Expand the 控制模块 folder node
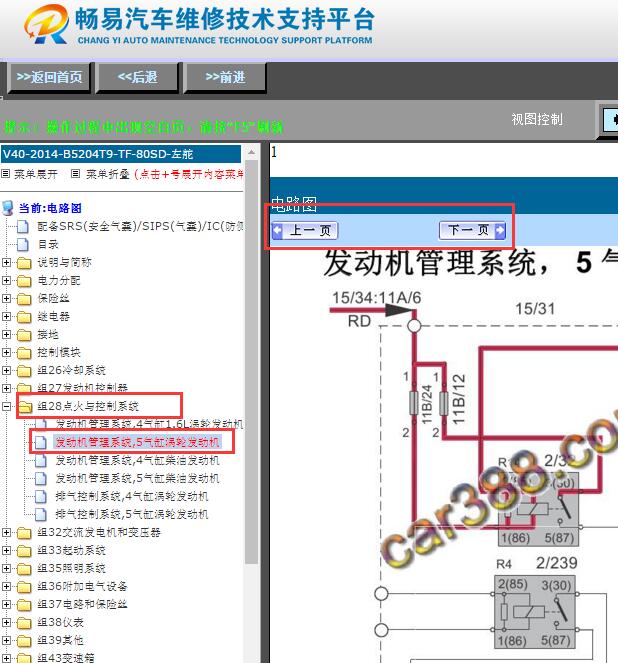This screenshot has width=618, height=663. tap(6, 352)
